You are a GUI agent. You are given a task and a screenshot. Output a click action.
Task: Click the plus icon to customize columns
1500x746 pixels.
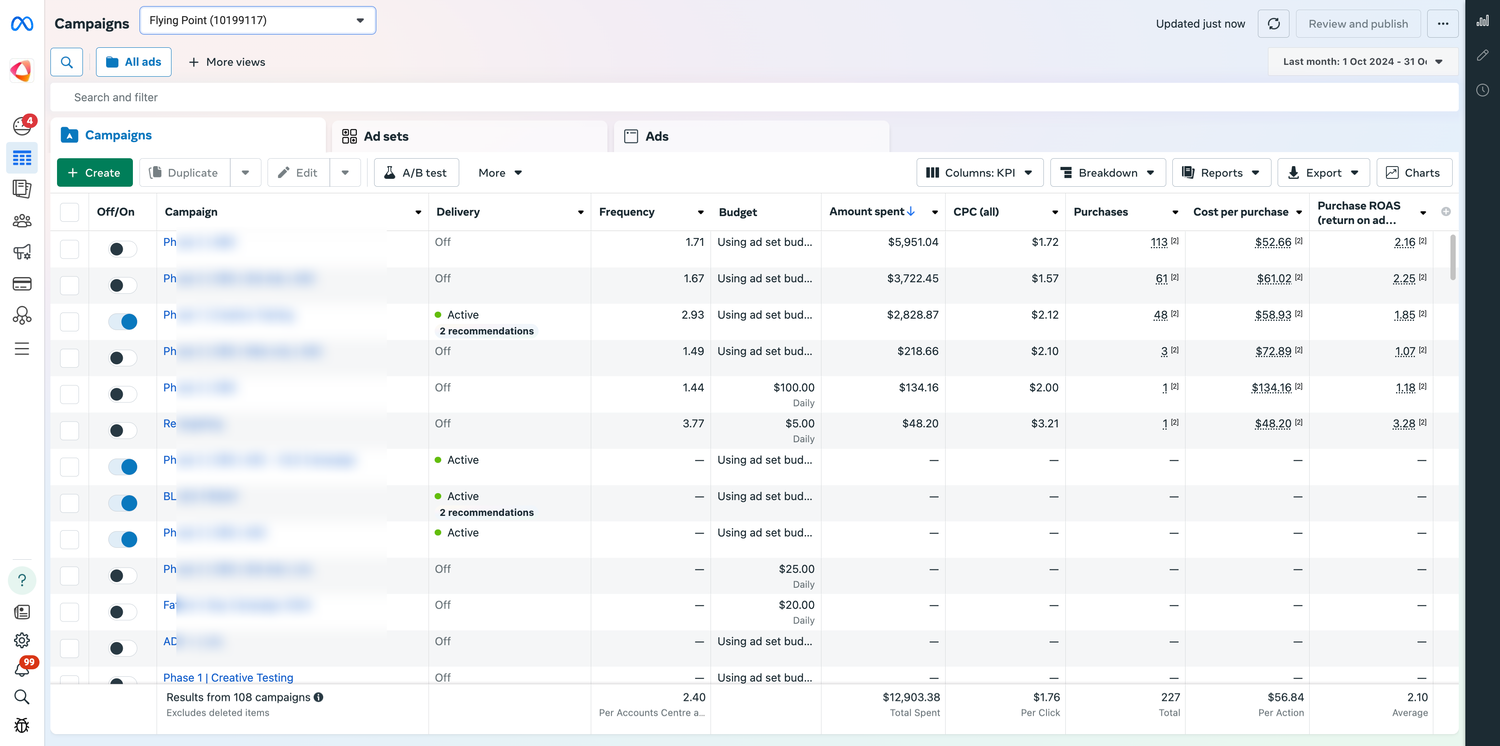pyautogui.click(x=1446, y=212)
